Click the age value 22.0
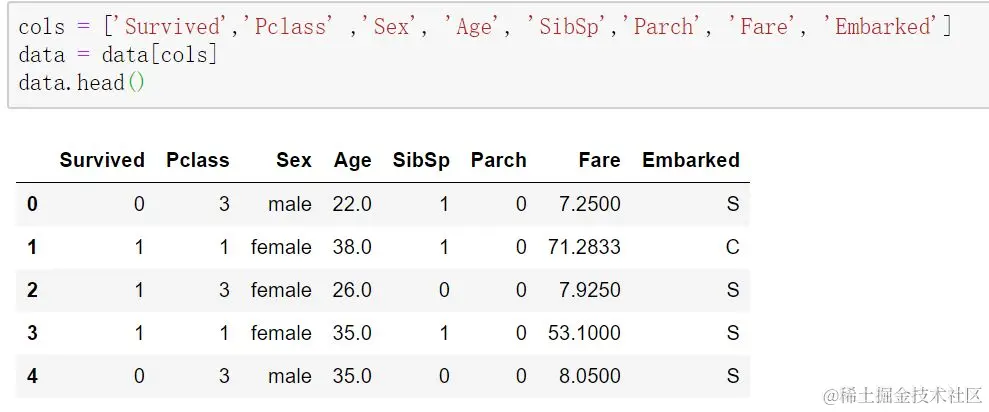Viewport: 989px width, 412px height. pos(352,204)
